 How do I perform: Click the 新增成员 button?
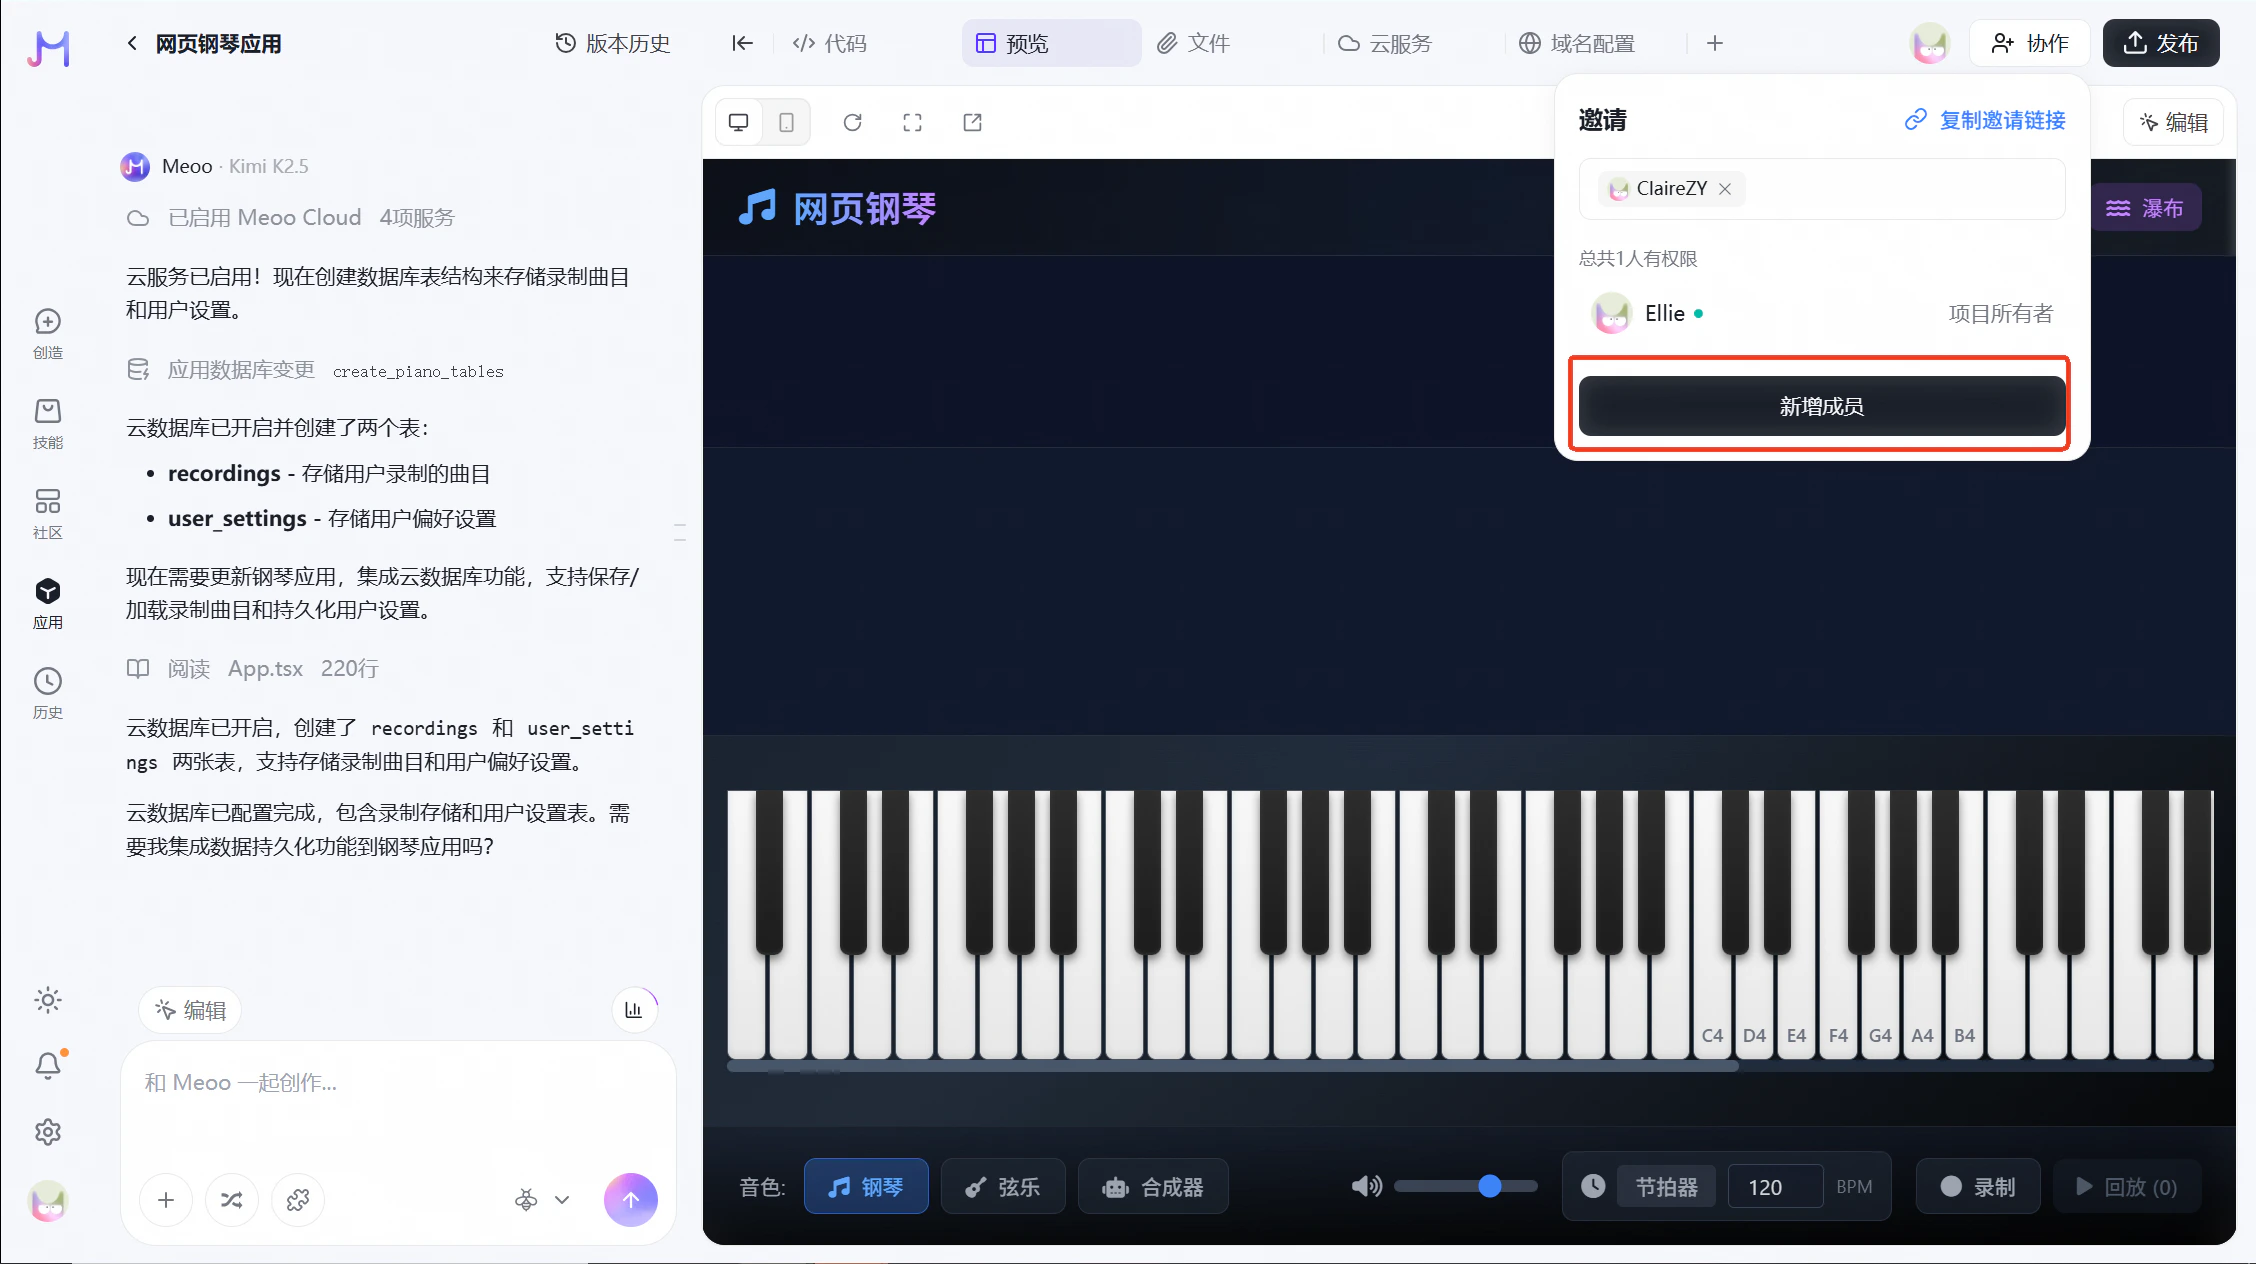1821,406
